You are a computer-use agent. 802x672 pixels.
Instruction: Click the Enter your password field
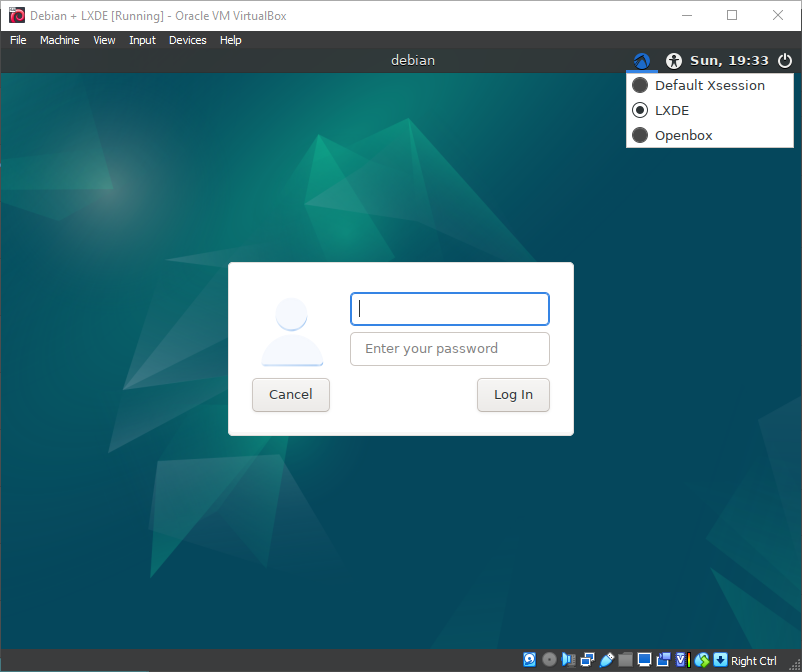click(x=449, y=349)
